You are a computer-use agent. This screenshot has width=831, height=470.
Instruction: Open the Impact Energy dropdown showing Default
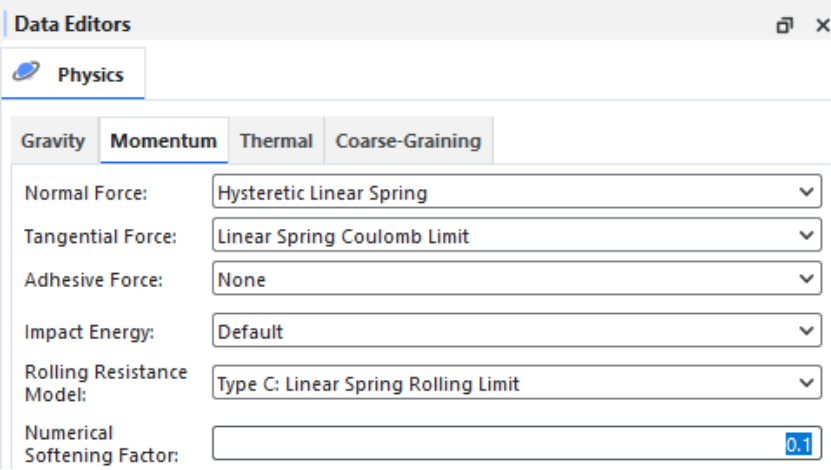(x=517, y=331)
